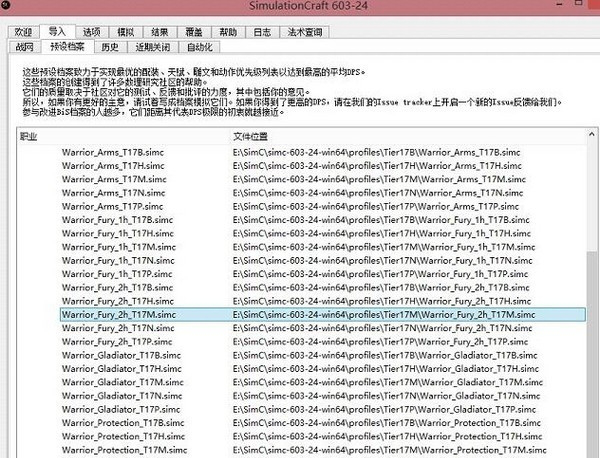The width and height of the screenshot is (600, 476).
Task: Open the 欢迎 welcome tab
Action: click(x=23, y=32)
